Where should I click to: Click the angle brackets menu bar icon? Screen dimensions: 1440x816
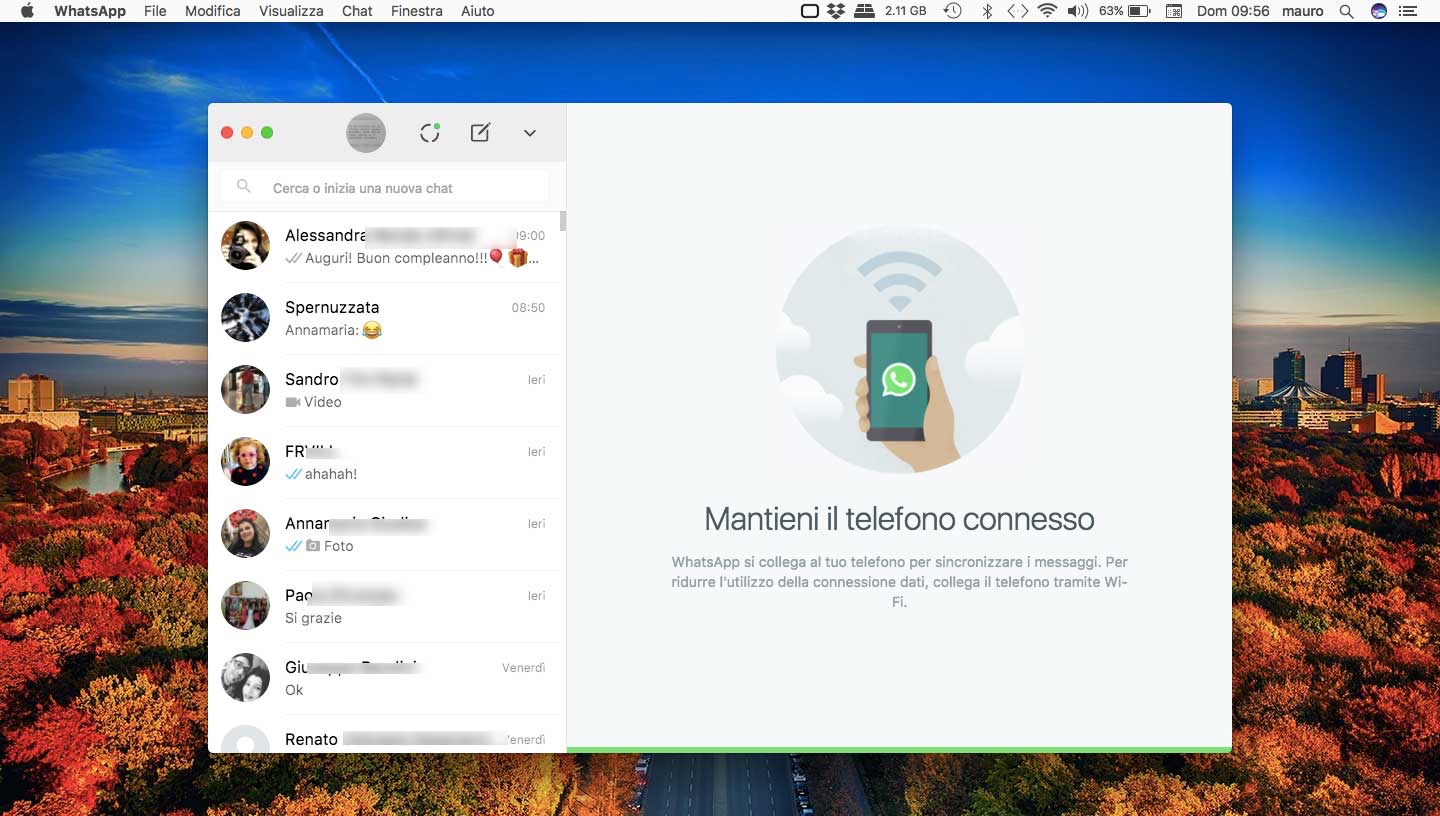[1017, 11]
